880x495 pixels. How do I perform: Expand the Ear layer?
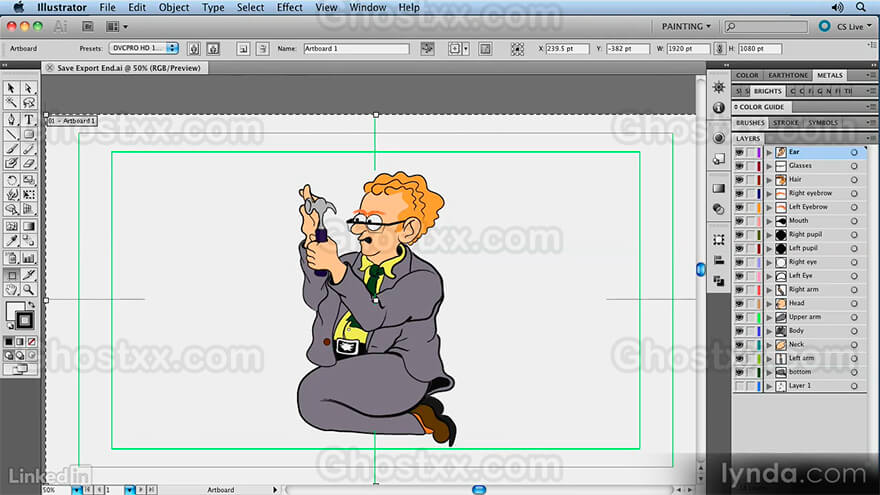coord(769,152)
